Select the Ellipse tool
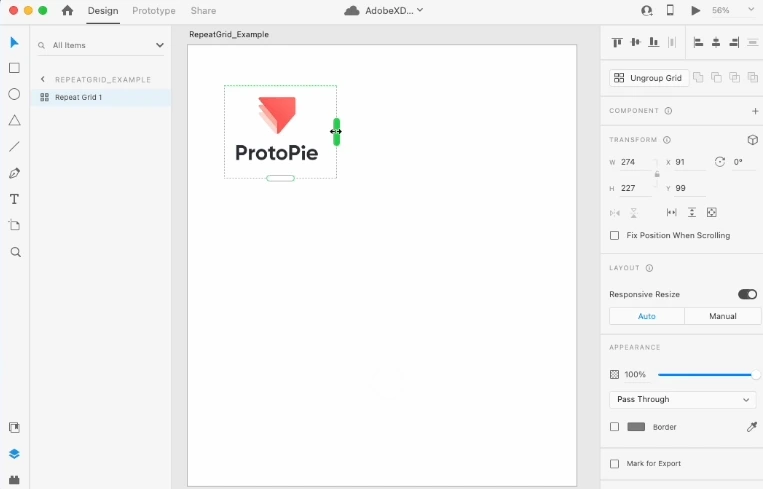This screenshot has width=763, height=489. [14, 94]
